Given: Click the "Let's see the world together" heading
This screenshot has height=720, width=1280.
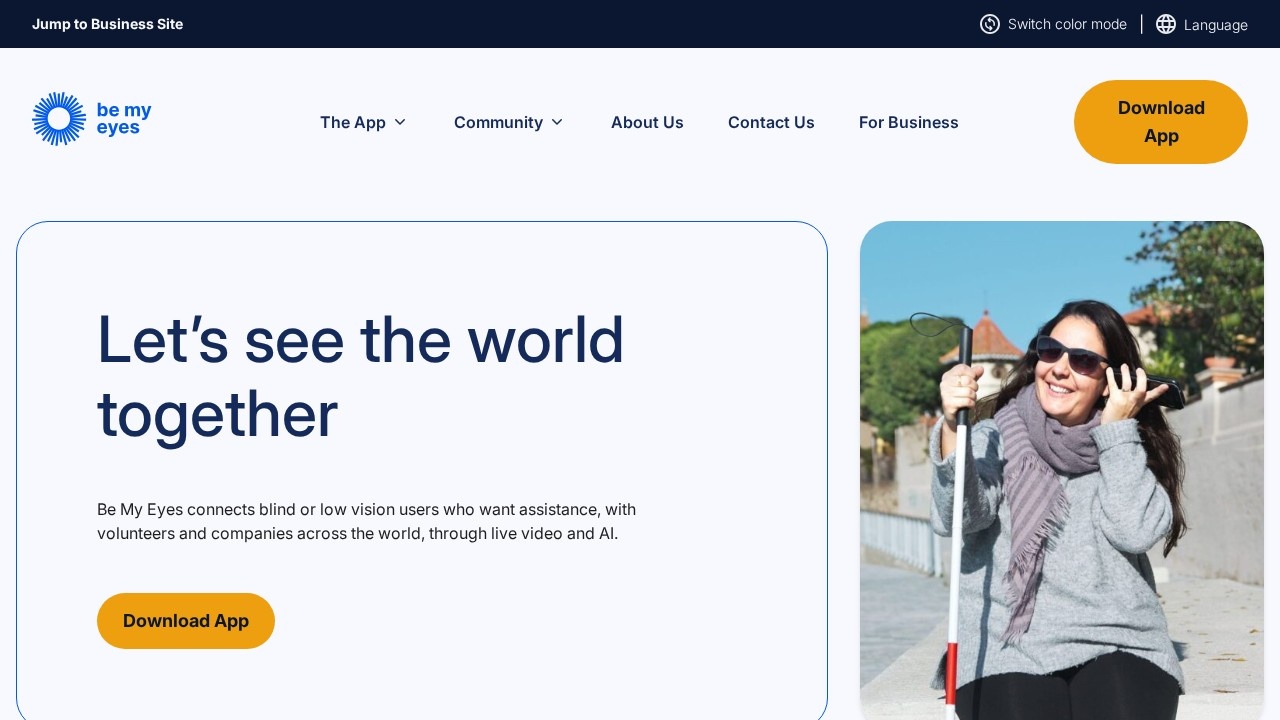Looking at the screenshot, I should [x=360, y=376].
